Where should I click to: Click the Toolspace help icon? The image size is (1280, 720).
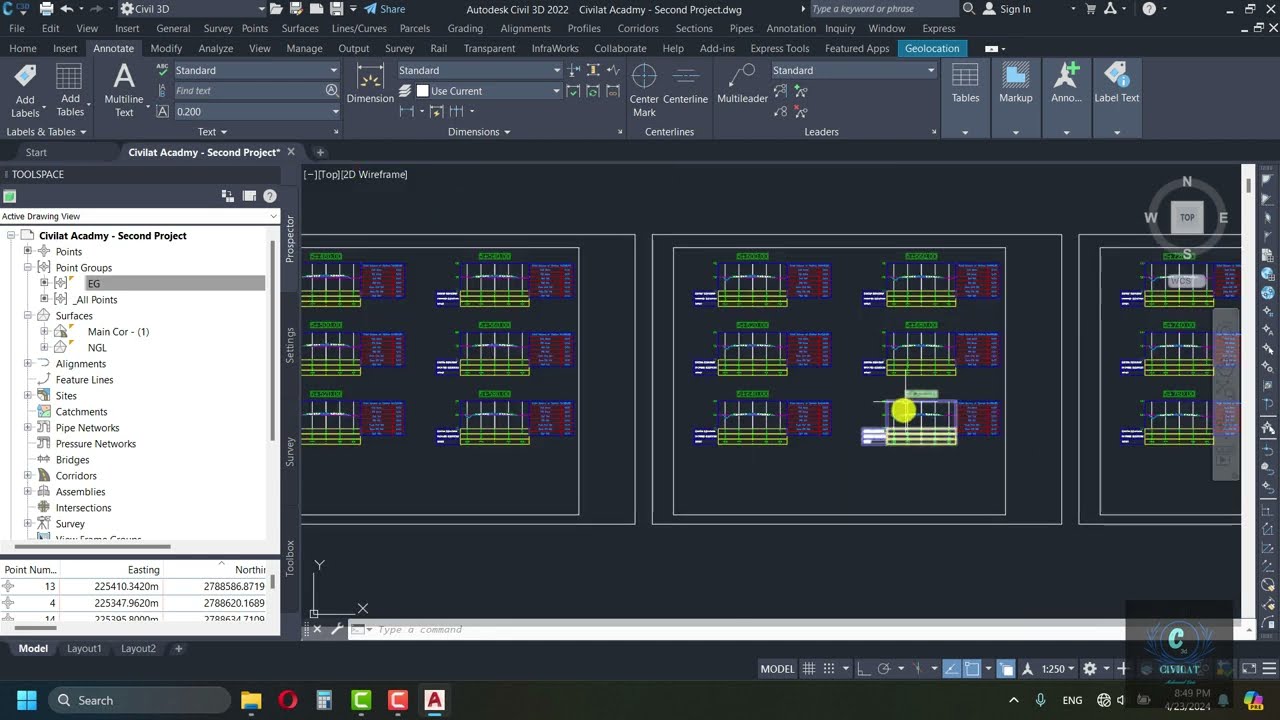(271, 196)
